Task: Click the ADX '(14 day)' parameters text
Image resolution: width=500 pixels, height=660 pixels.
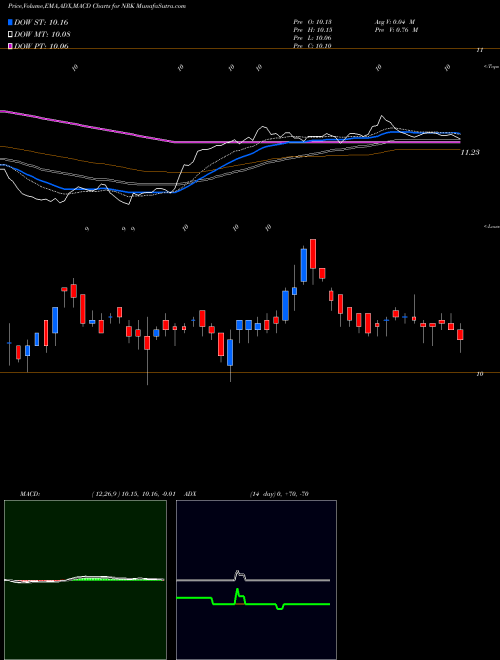Action: [263, 494]
